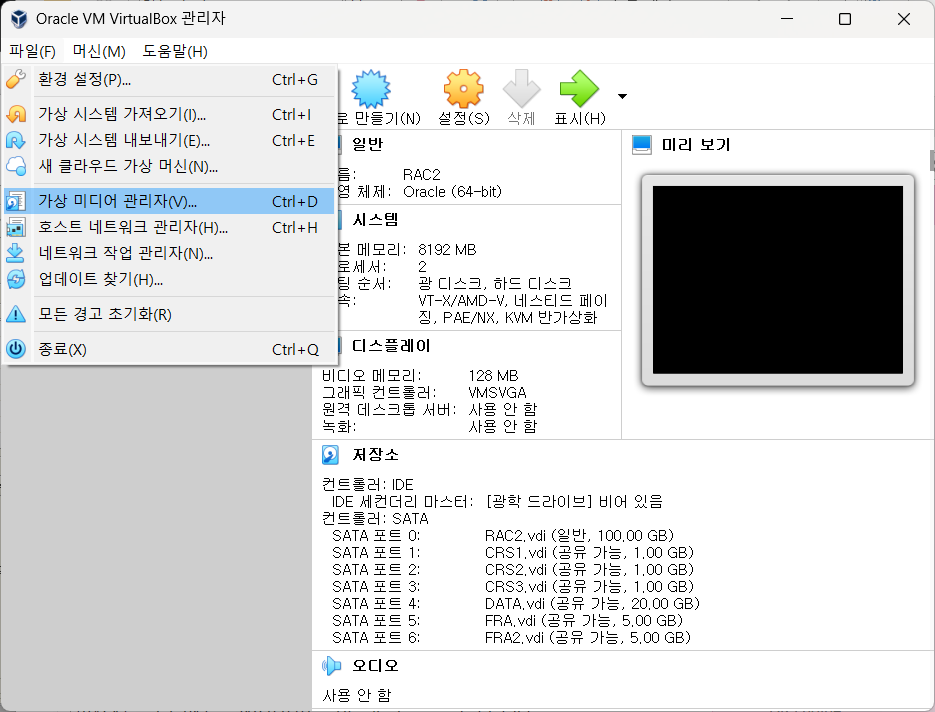This screenshot has width=935, height=712.
Task: Click the media manager icon beside 가상 미디어 관리자
Action: click(x=16, y=201)
